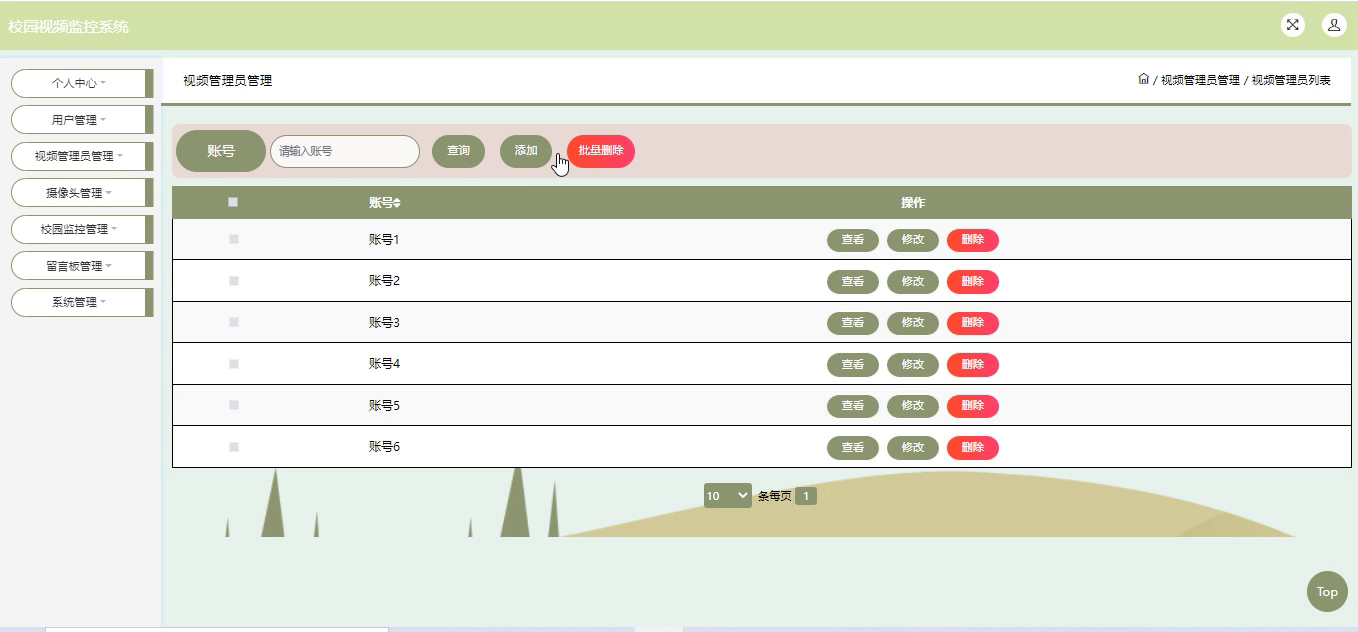Click the Top back-to-top button
The width and height of the screenshot is (1358, 632).
coord(1327,591)
